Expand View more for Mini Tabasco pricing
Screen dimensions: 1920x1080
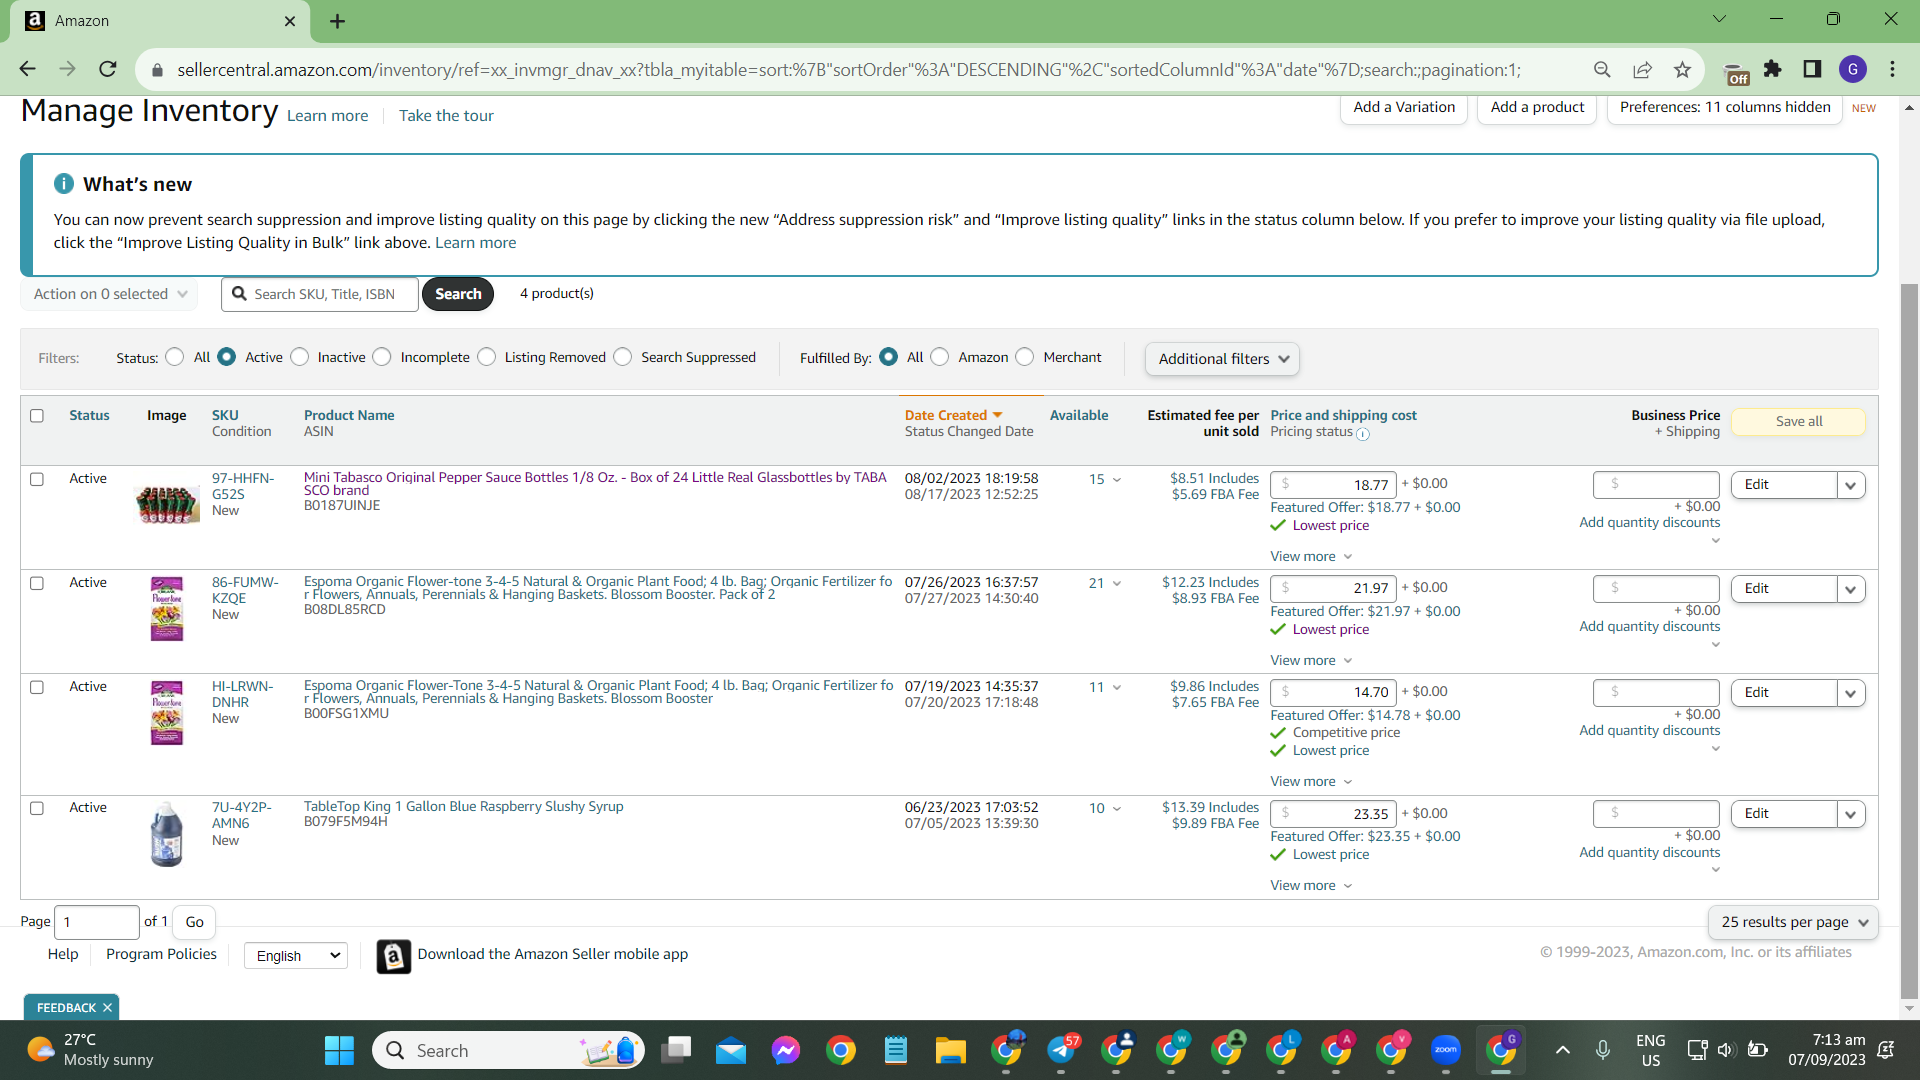point(1311,556)
